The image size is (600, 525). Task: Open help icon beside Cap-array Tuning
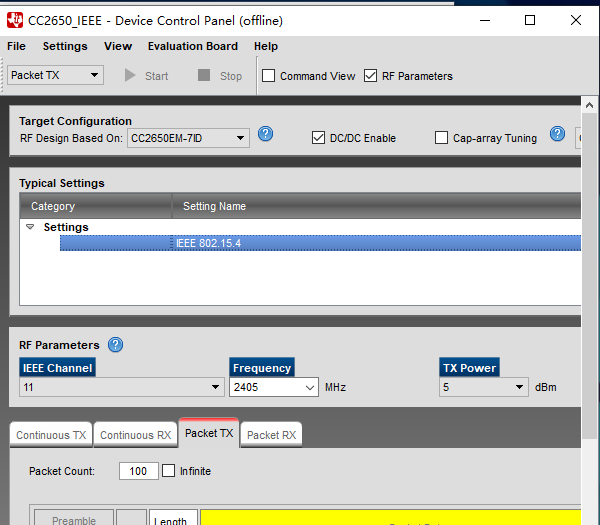(x=558, y=134)
